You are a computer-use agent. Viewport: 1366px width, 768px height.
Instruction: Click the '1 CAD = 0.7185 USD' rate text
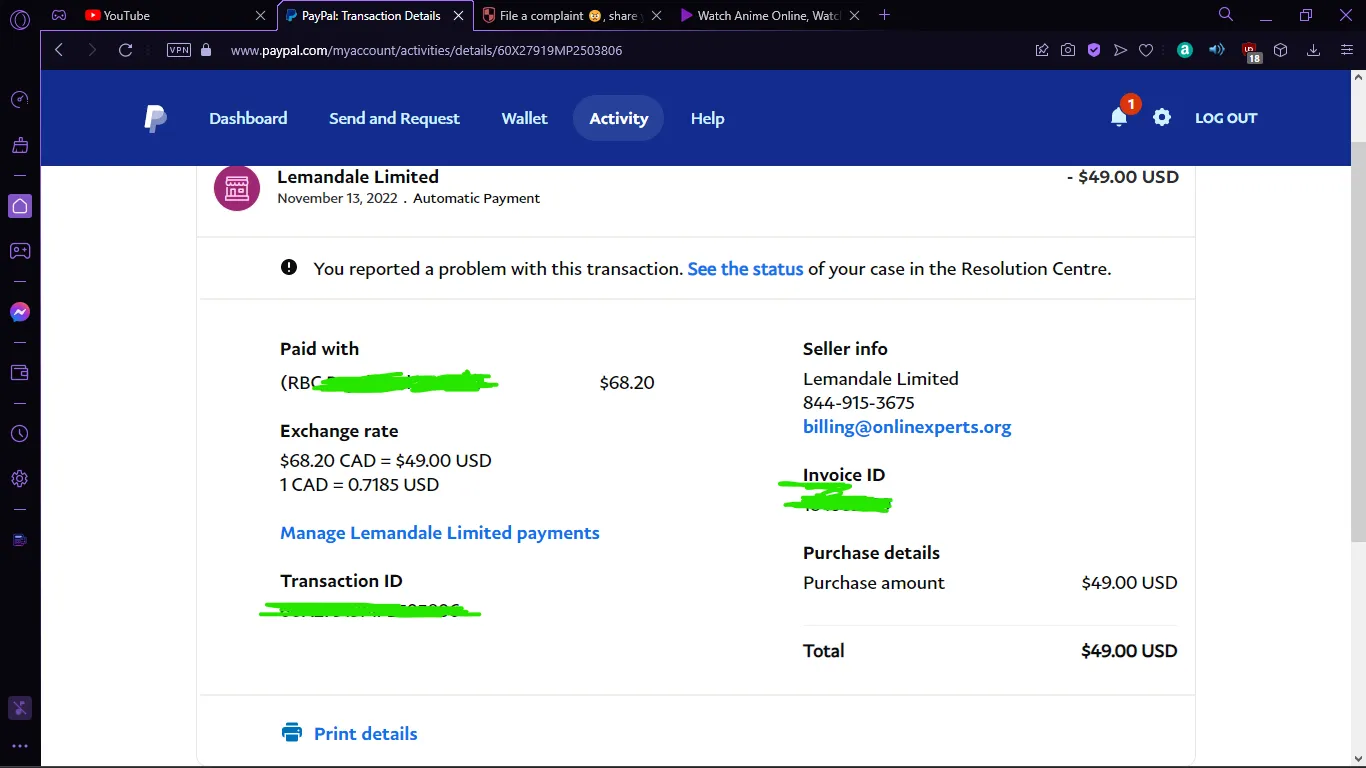click(359, 485)
